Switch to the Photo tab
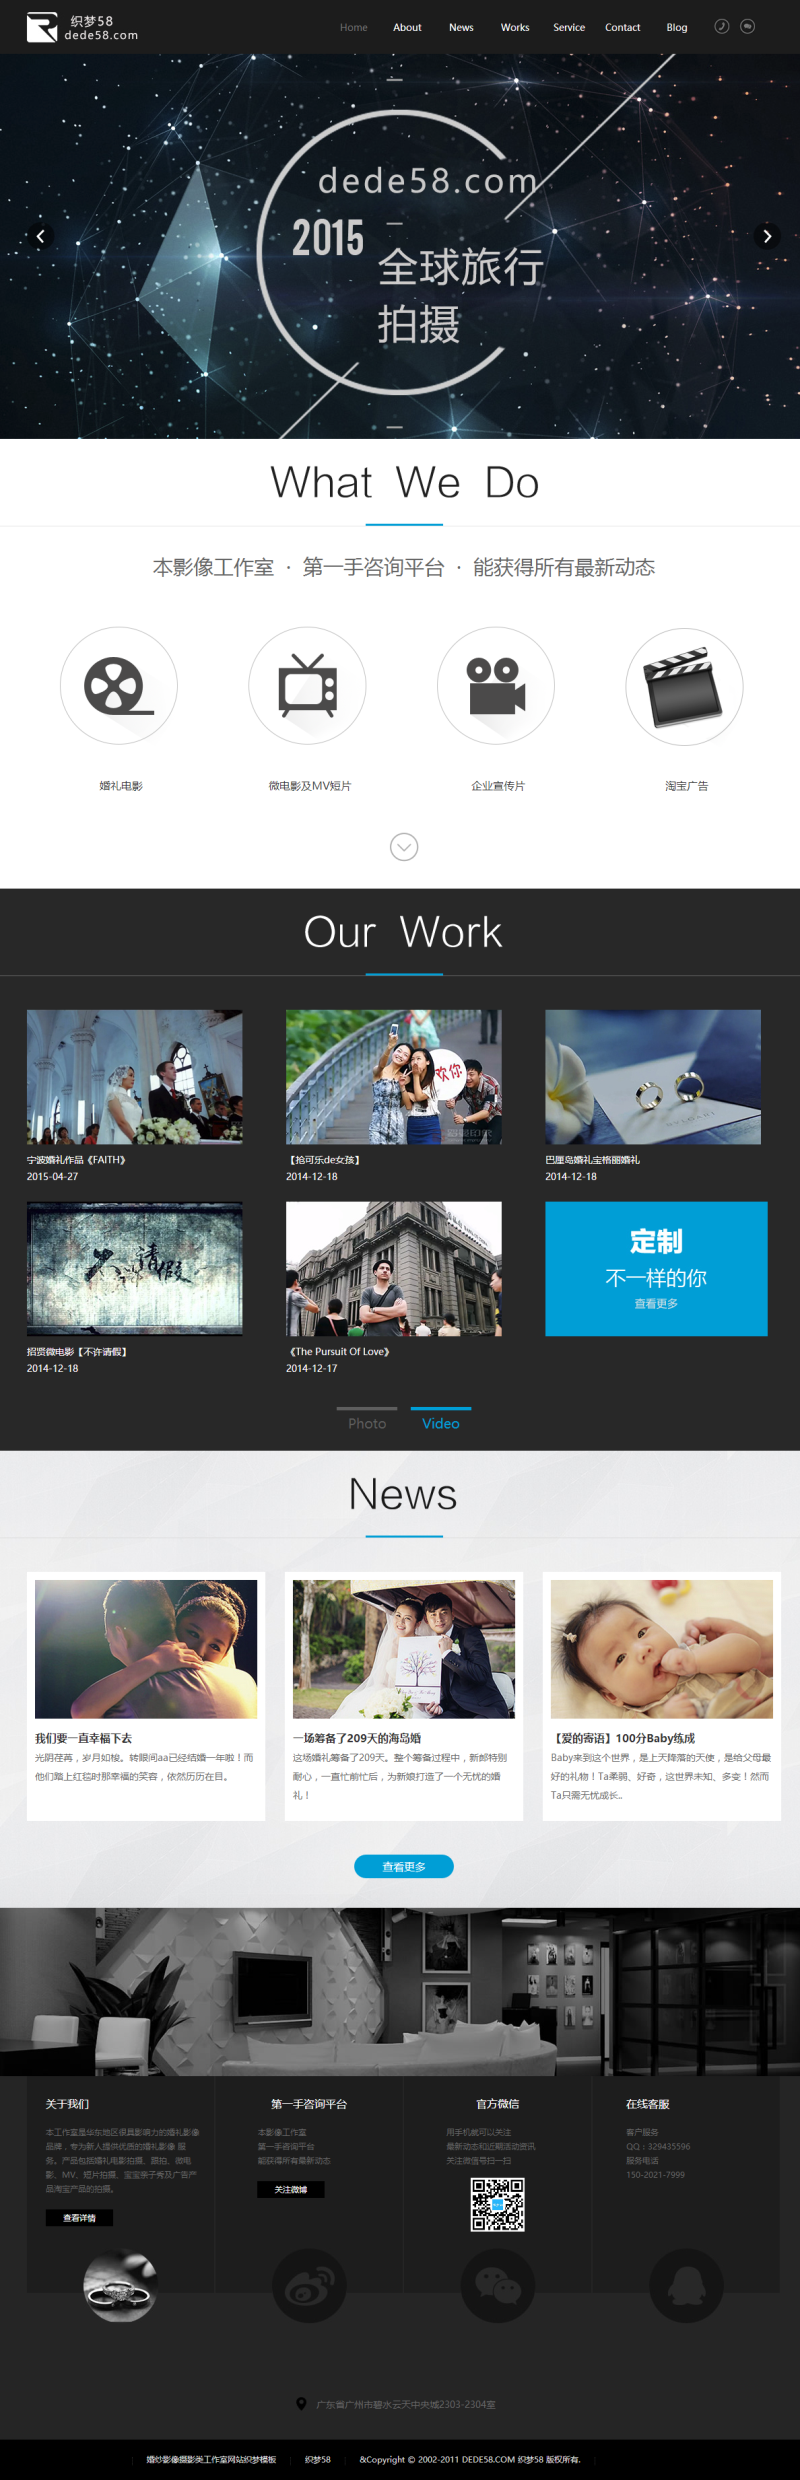Screen dimensions: 800x2480 367,1423
